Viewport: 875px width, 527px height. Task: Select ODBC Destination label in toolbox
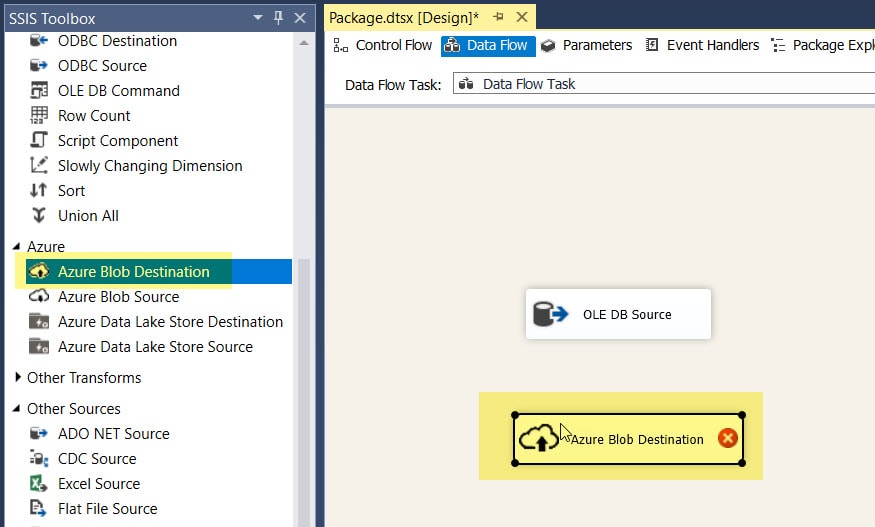point(117,41)
